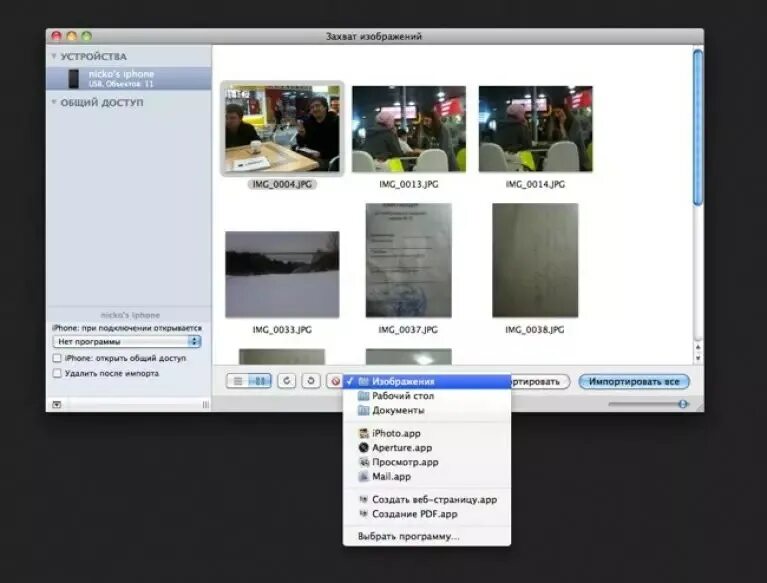Click the sidebar resize grip handle

pos(205,404)
